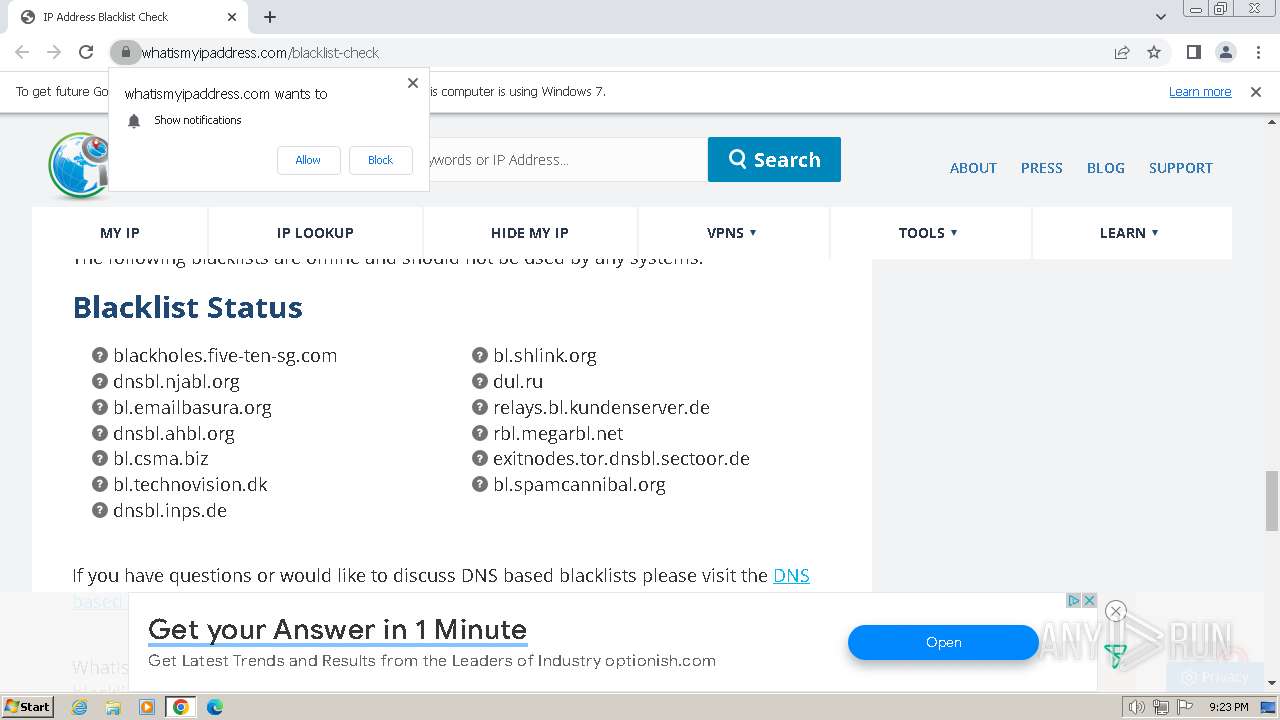Click the blue Search button
This screenshot has width=1280, height=720.
pyautogui.click(x=774, y=160)
